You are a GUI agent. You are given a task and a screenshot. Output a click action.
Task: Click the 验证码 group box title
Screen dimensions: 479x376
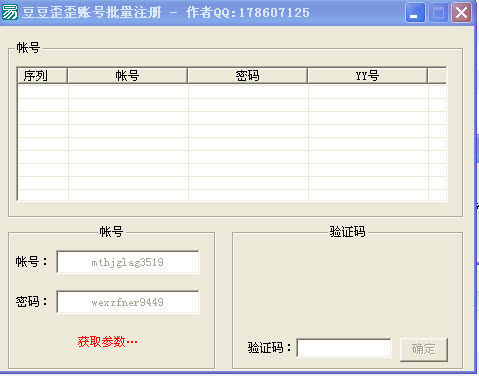347,231
